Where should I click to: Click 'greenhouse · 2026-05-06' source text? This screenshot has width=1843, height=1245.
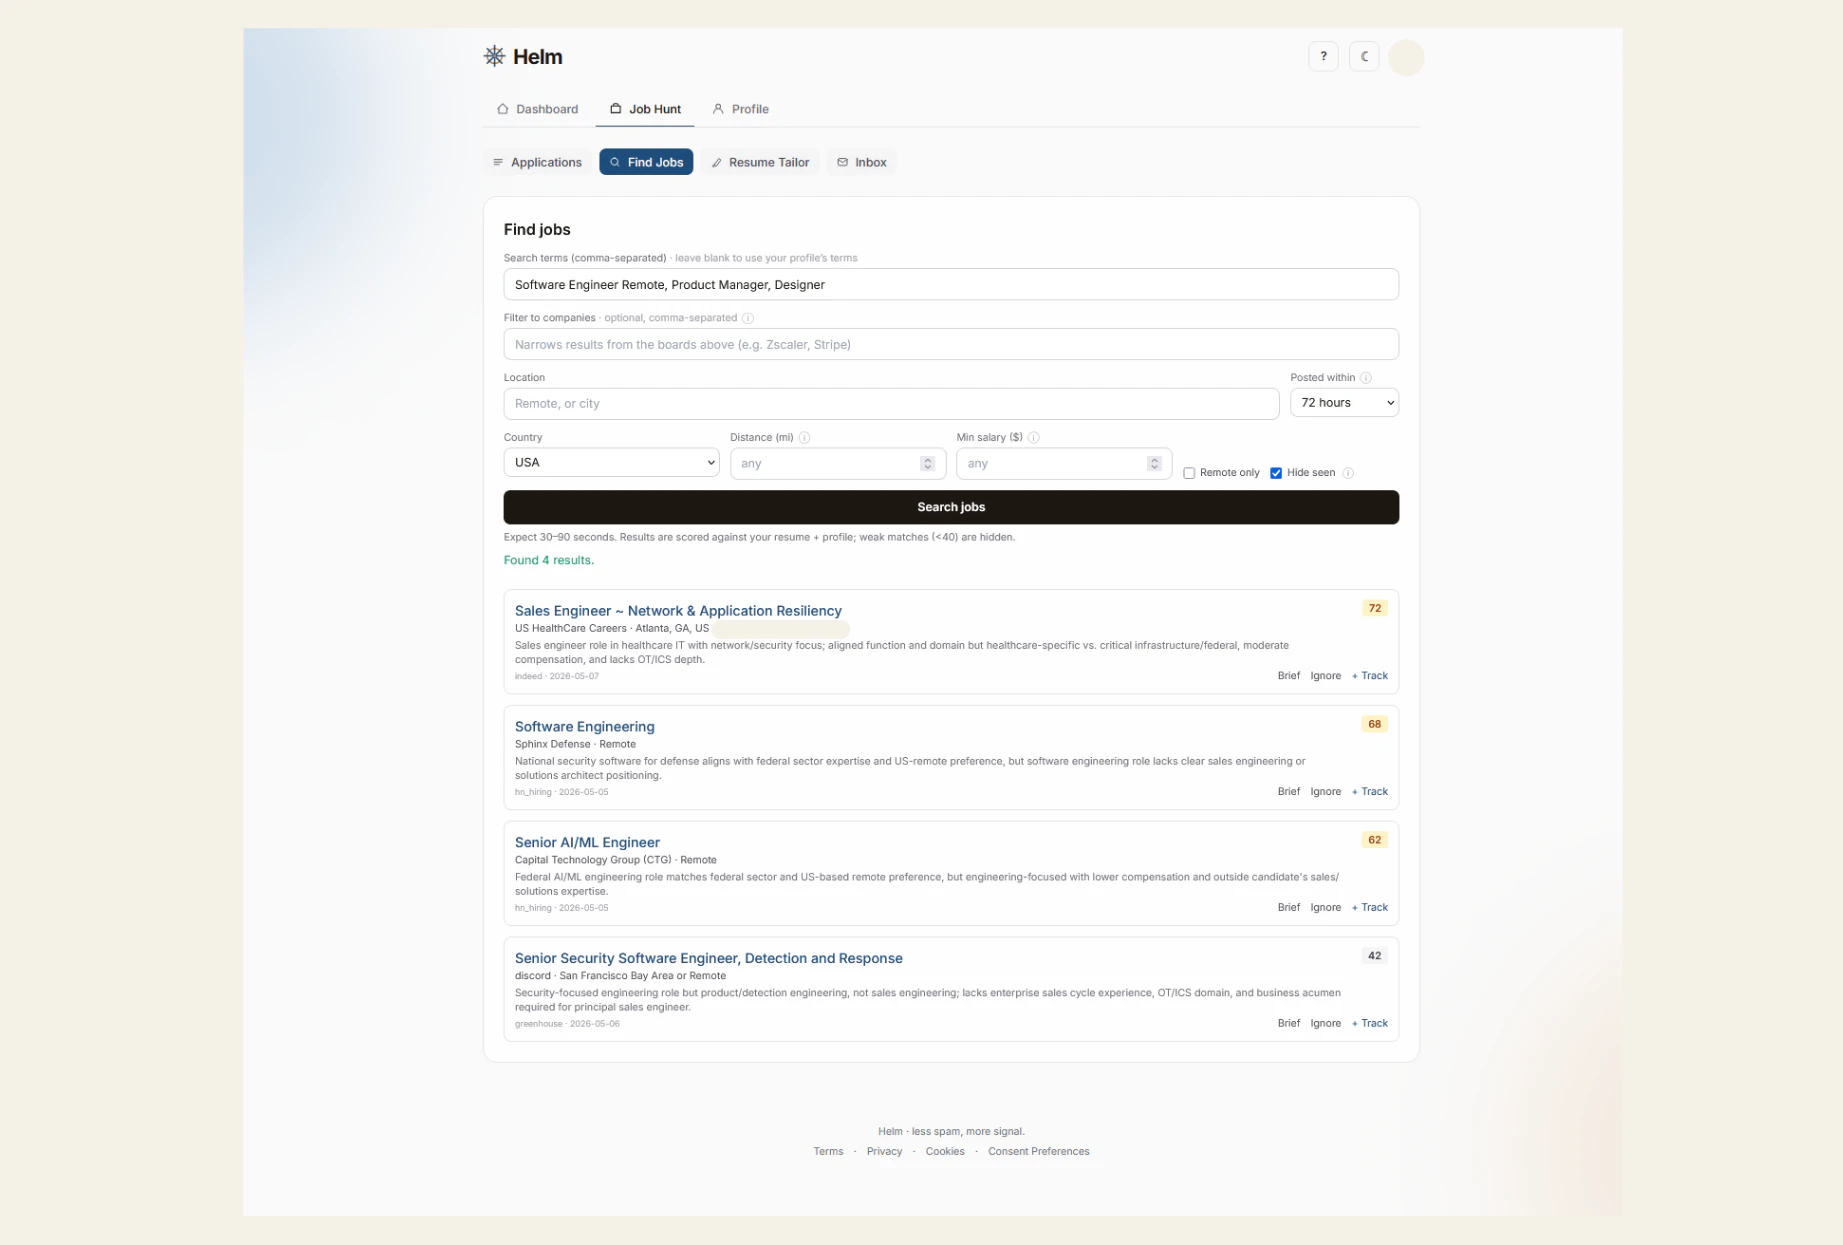coord(567,1024)
